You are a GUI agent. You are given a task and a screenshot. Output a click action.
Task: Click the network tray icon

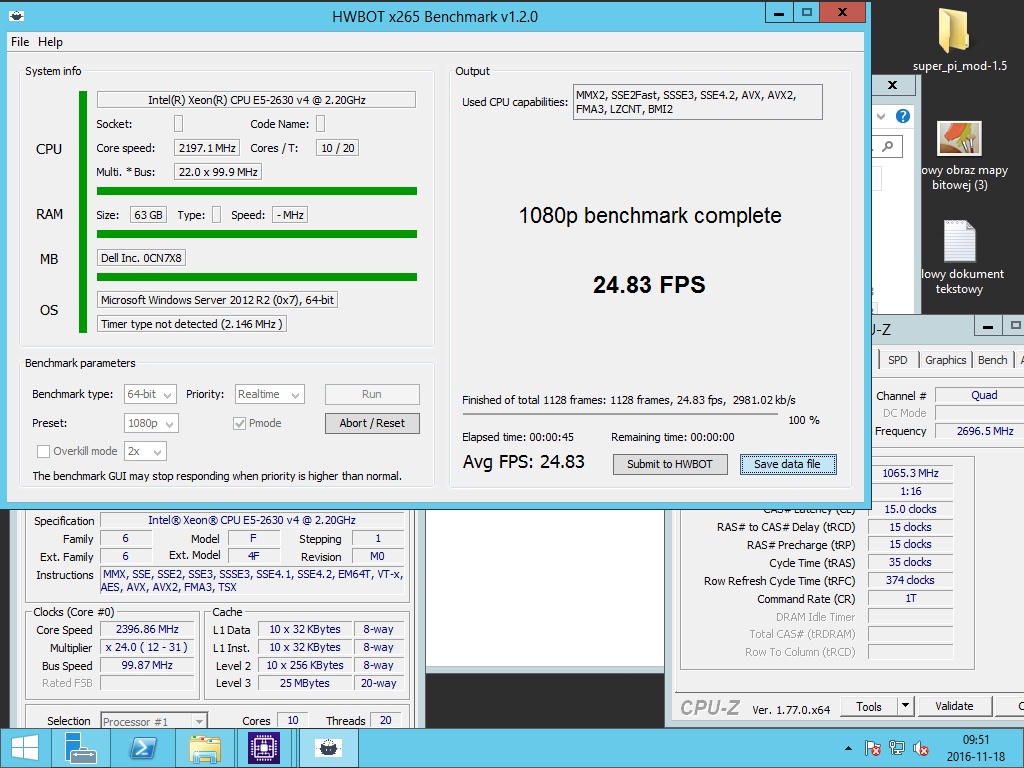tap(897, 748)
